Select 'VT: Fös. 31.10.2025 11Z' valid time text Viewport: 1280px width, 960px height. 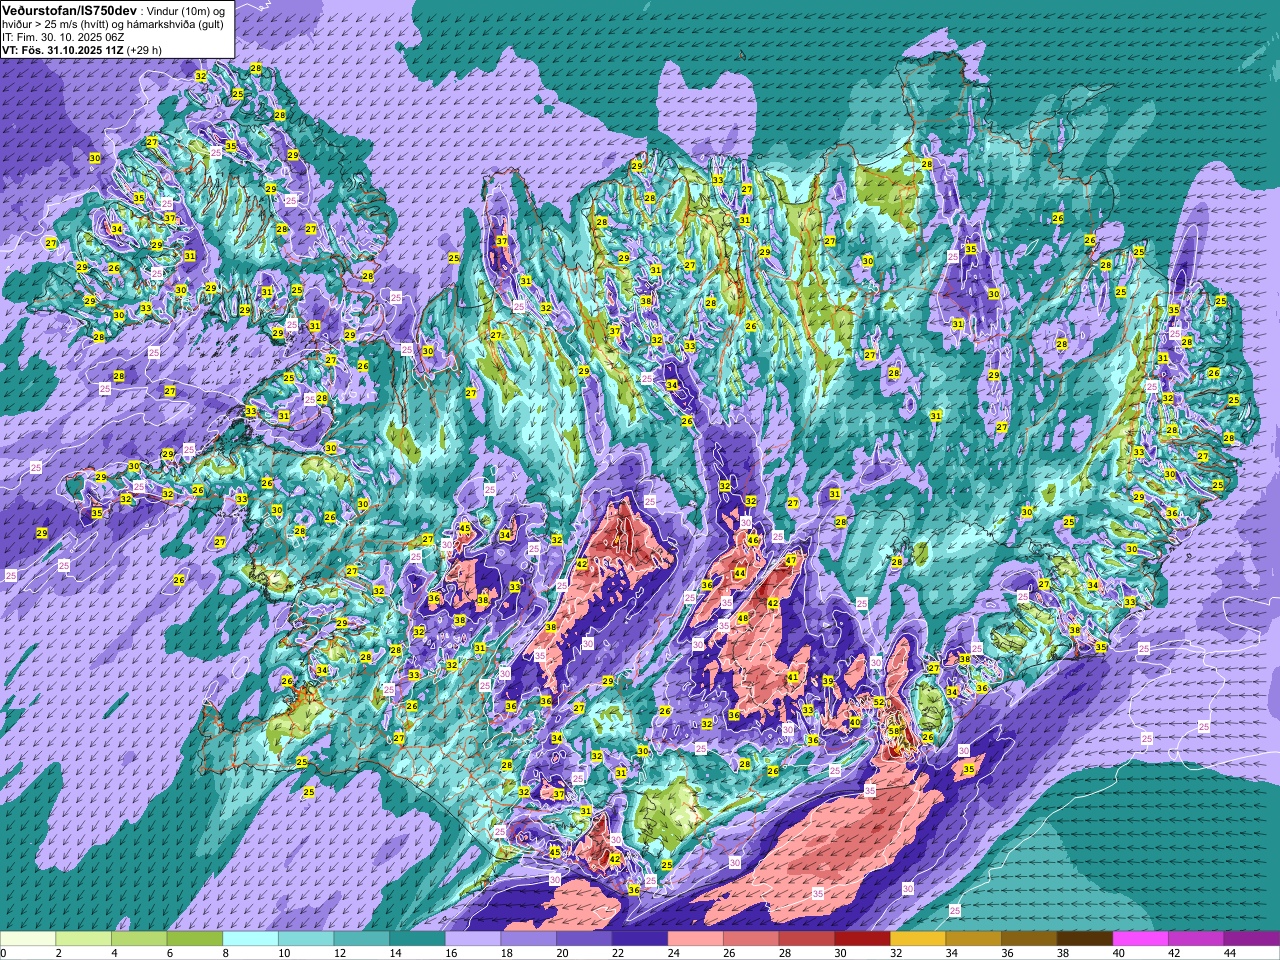(62, 49)
